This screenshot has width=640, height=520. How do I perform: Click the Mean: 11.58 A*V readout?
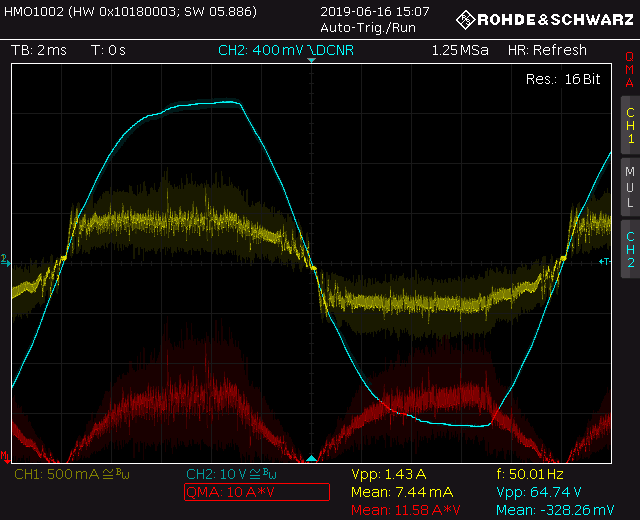click(406, 510)
